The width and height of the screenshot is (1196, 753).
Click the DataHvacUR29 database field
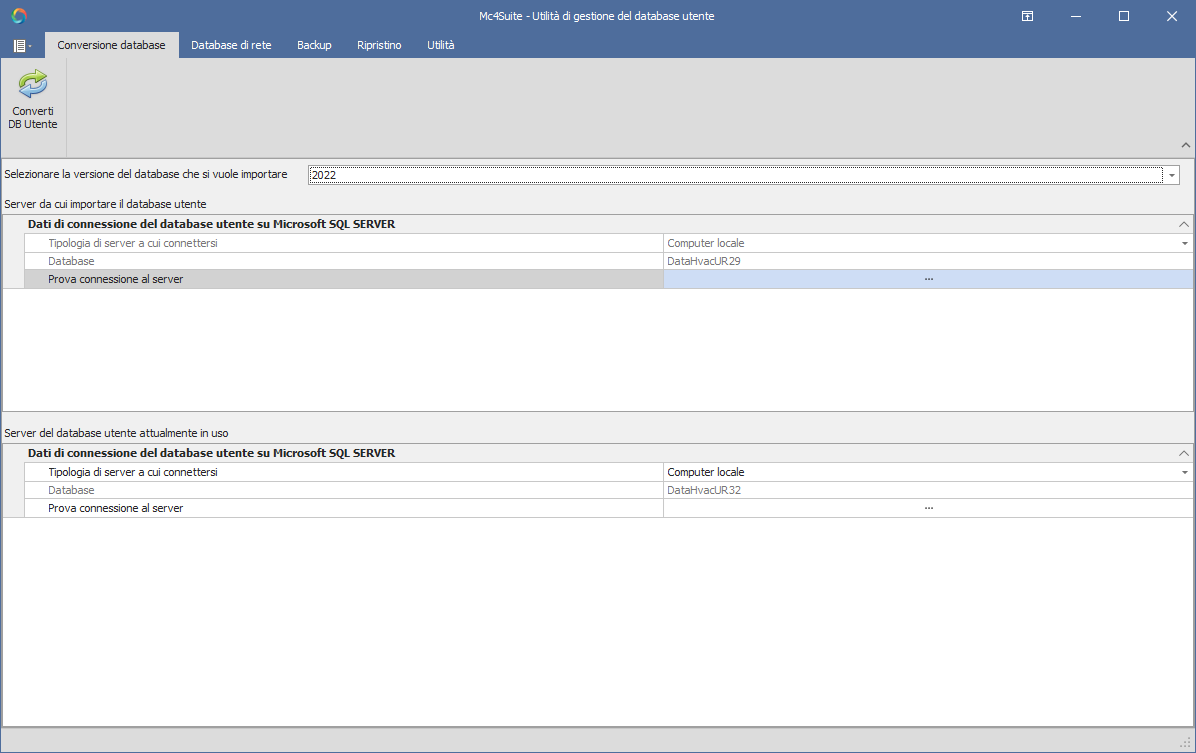(x=927, y=261)
